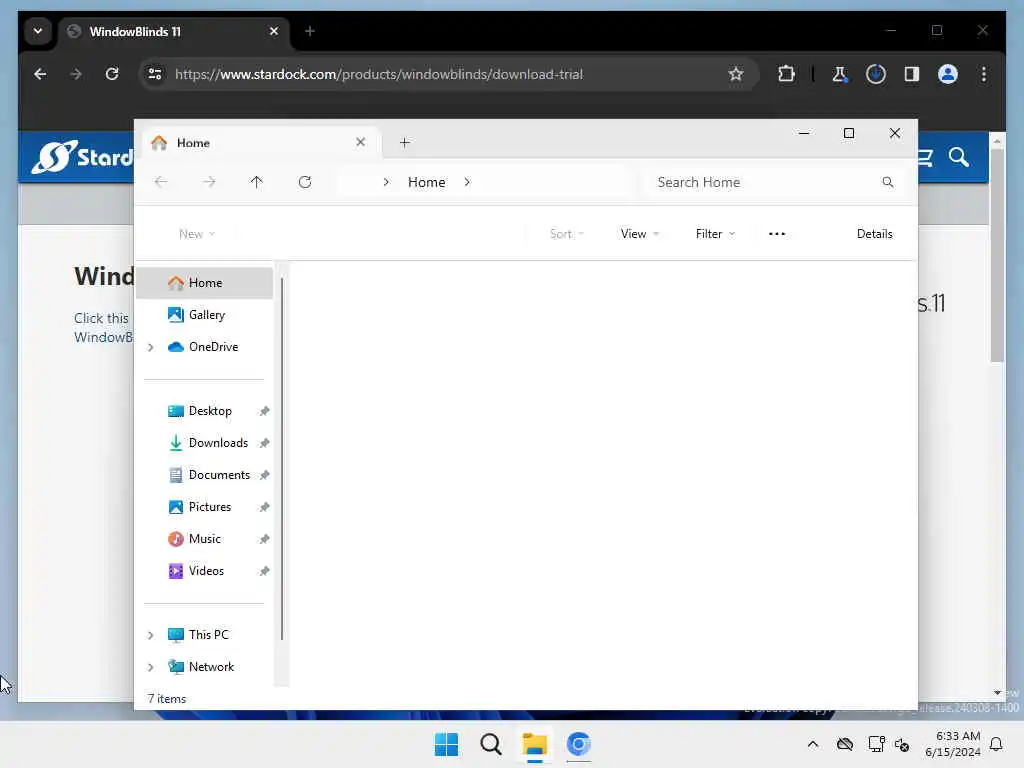Open the Chrome Extensions puzzle icon

pyautogui.click(x=786, y=74)
